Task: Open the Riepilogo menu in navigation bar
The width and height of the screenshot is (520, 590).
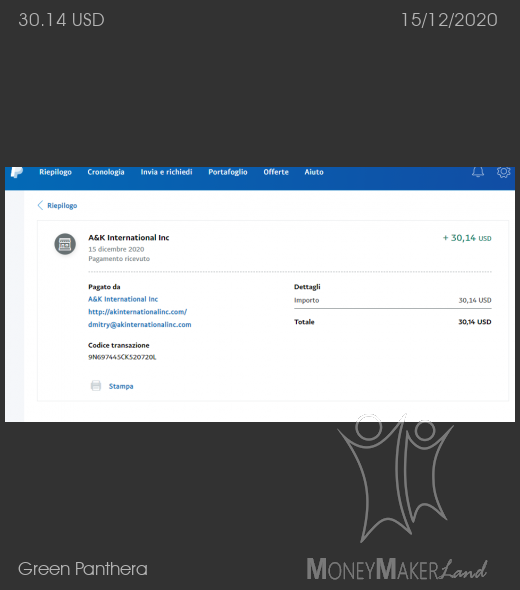Action: [x=55, y=172]
